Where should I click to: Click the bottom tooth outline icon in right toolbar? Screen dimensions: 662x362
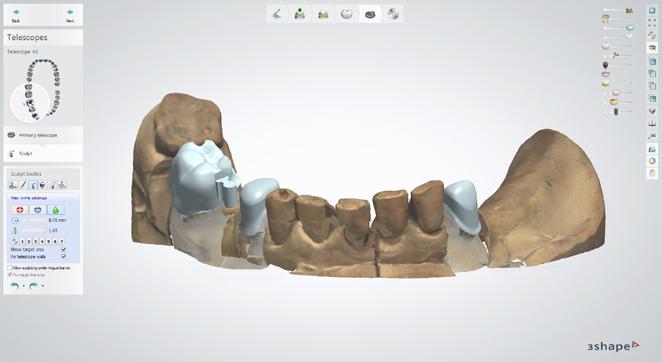tap(652, 173)
